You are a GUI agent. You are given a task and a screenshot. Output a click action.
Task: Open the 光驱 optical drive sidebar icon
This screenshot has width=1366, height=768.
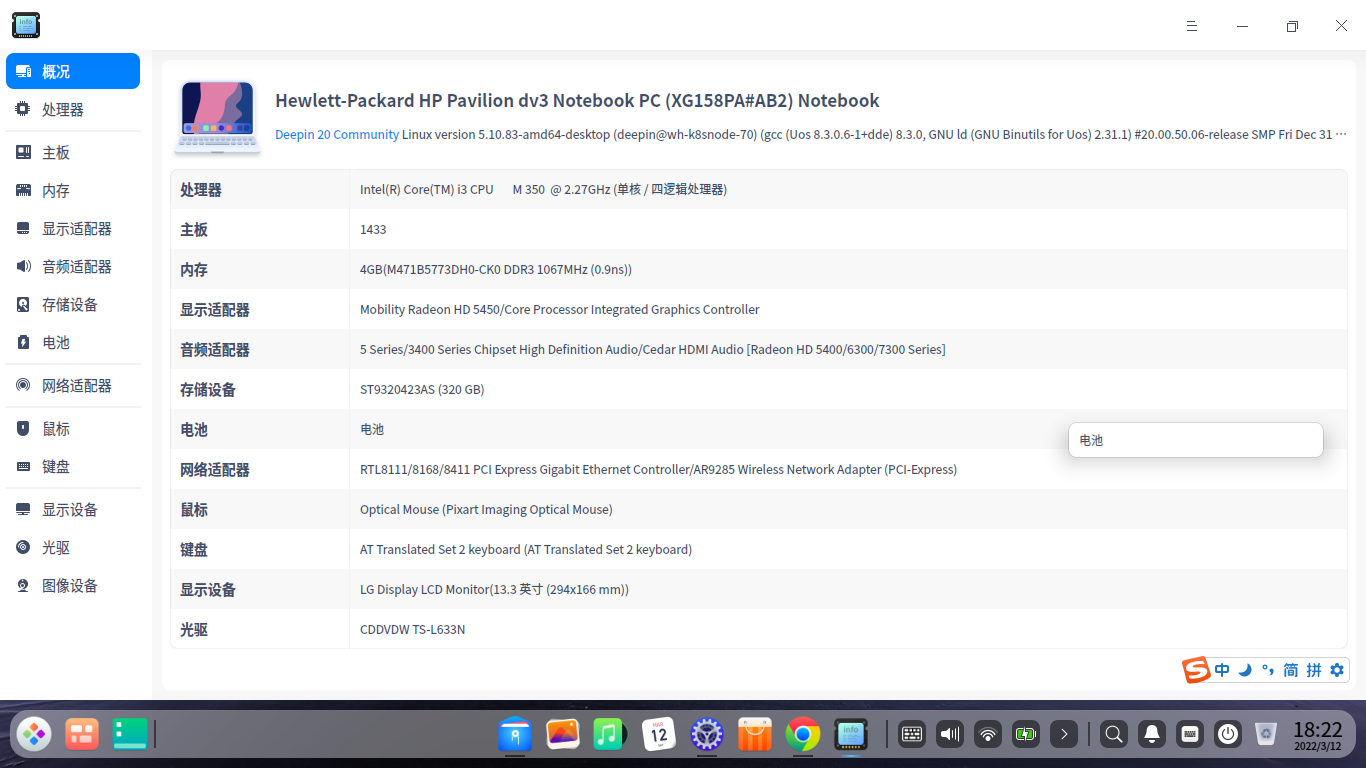[x=23, y=548]
